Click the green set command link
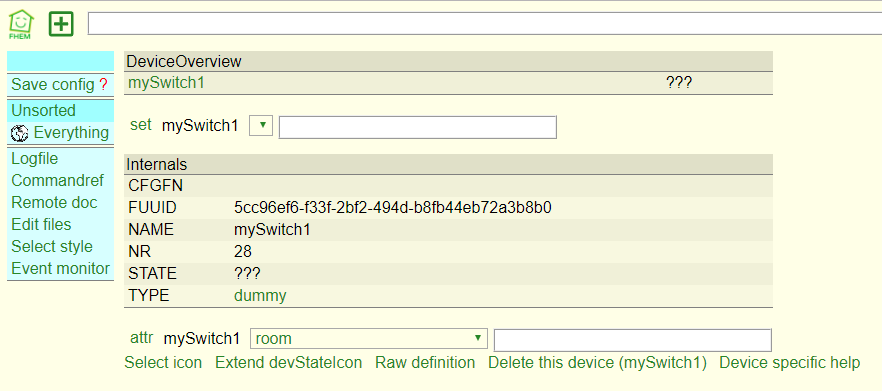 pos(141,125)
